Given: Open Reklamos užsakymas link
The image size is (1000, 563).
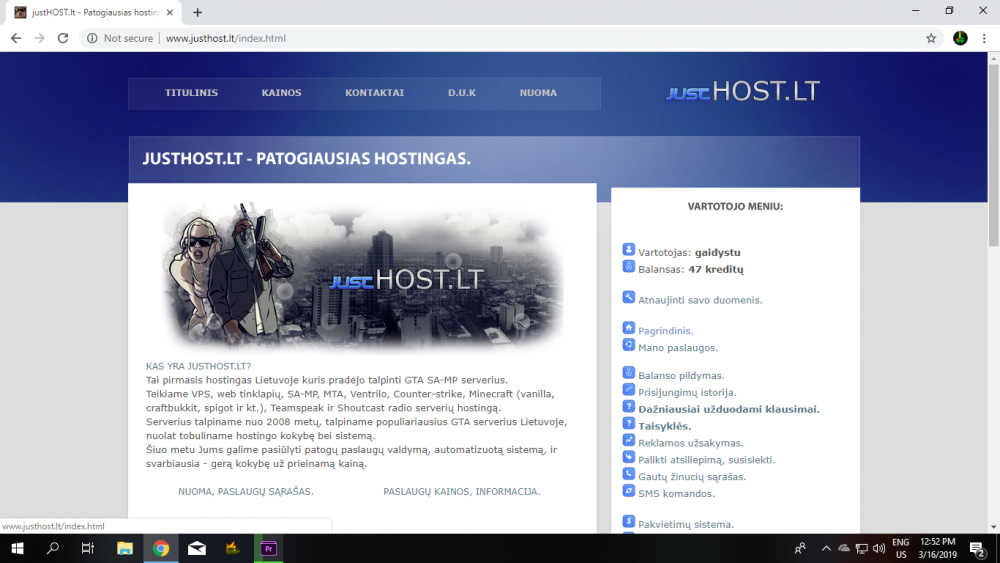Looking at the screenshot, I should (691, 443).
